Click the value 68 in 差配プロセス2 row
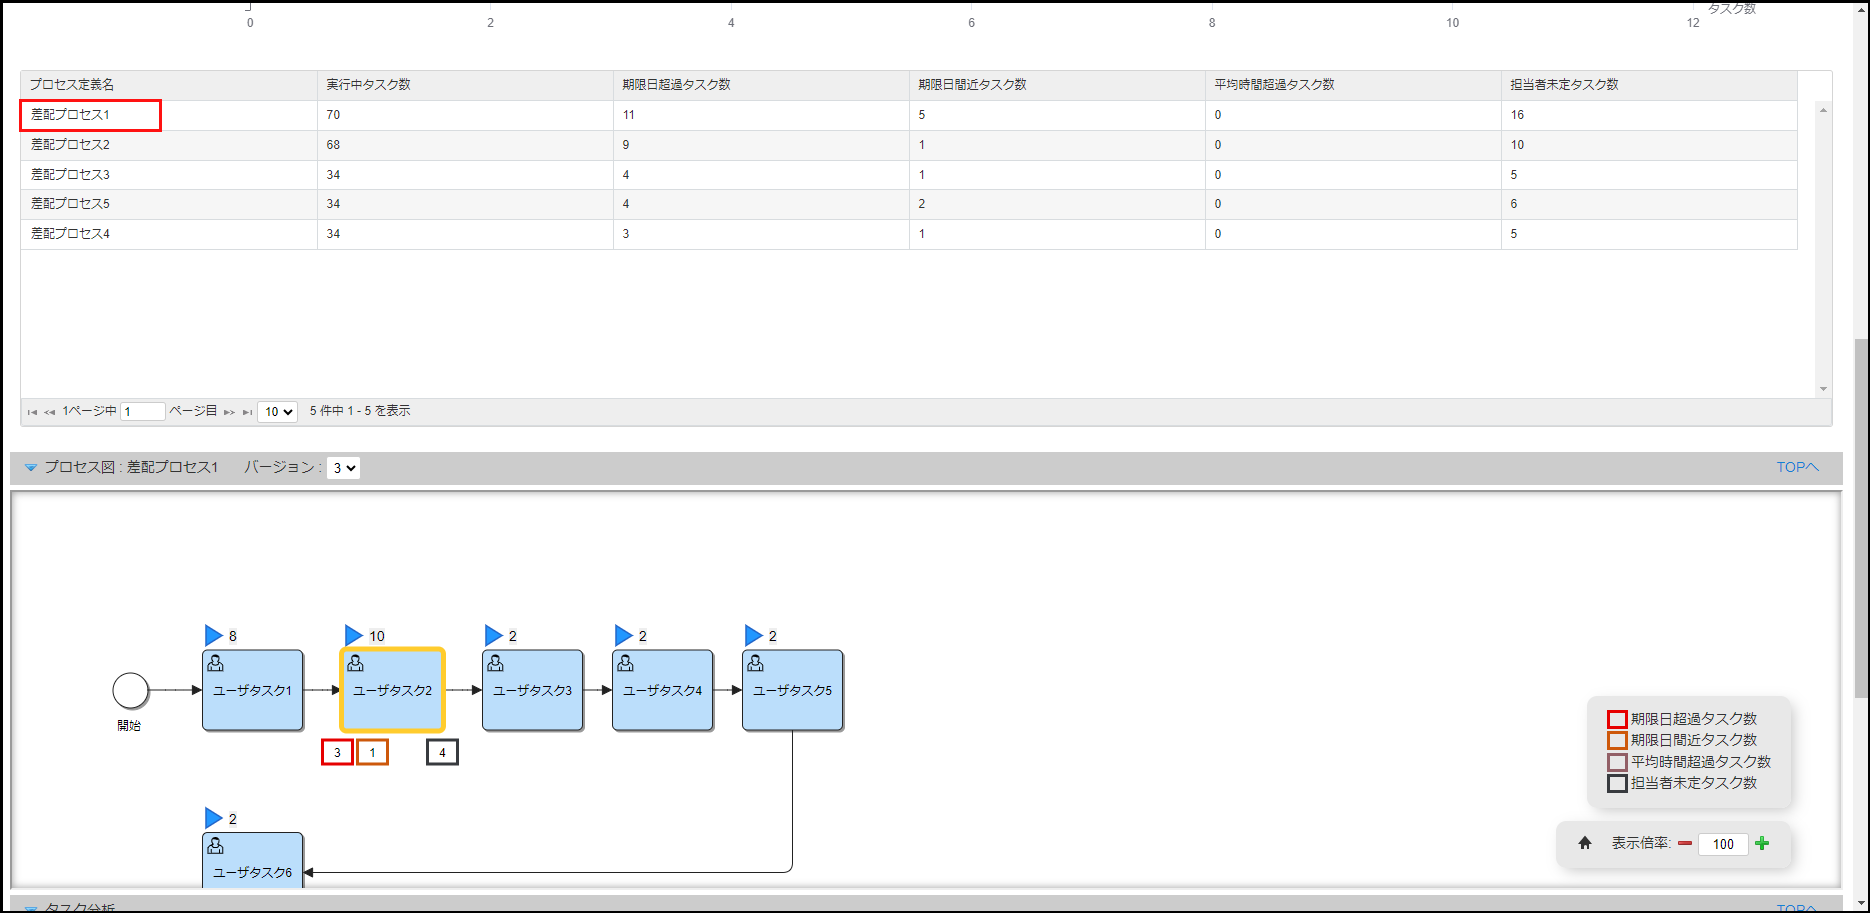1870x913 pixels. [333, 145]
